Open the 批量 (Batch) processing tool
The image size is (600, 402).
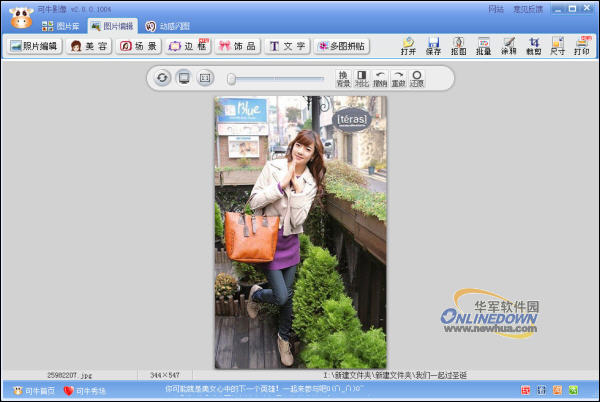[x=483, y=46]
